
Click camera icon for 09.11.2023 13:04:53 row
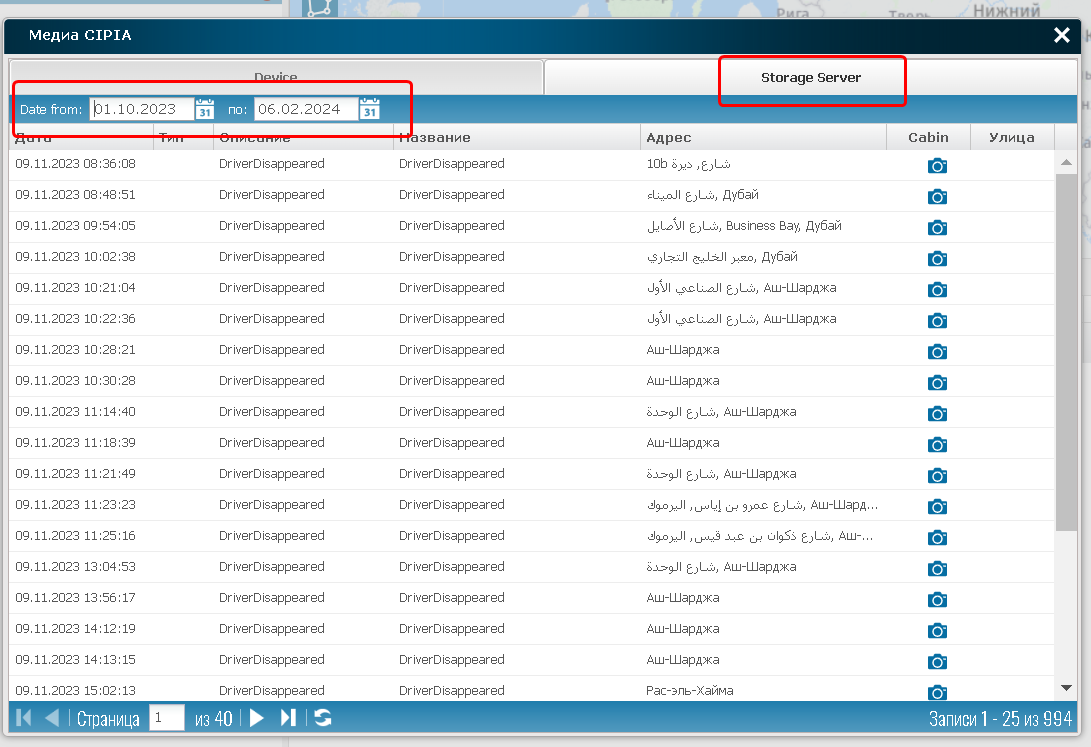click(937, 568)
